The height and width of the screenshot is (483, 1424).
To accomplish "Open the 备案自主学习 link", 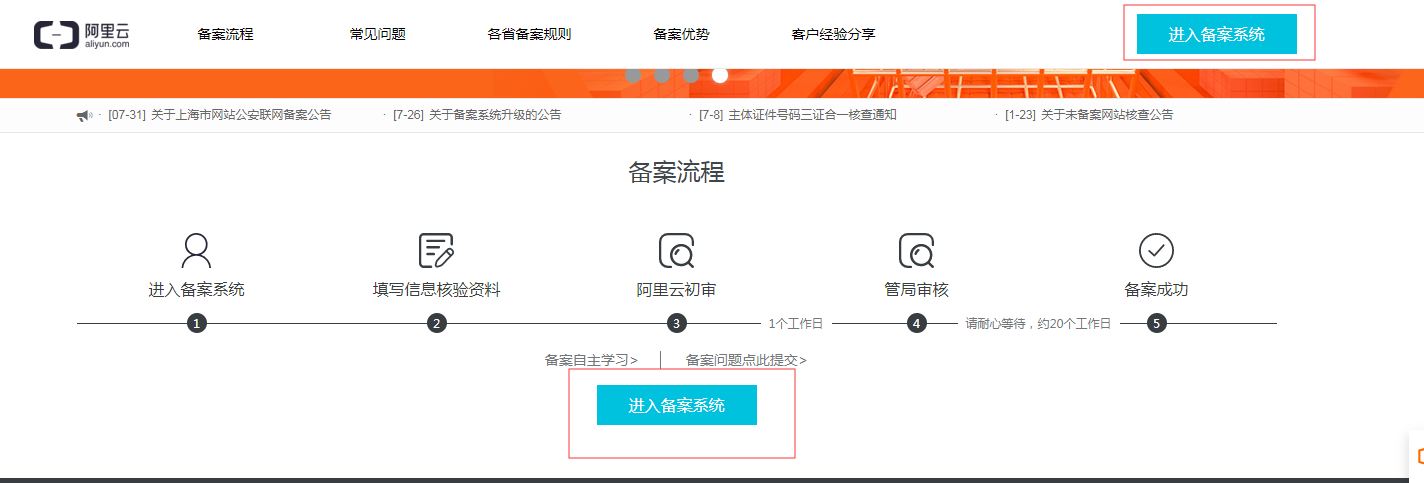I will pos(591,360).
